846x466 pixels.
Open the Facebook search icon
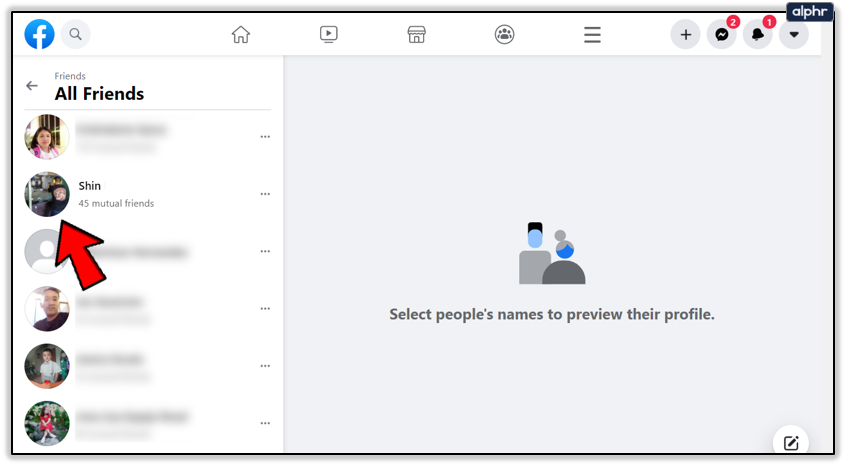76,35
